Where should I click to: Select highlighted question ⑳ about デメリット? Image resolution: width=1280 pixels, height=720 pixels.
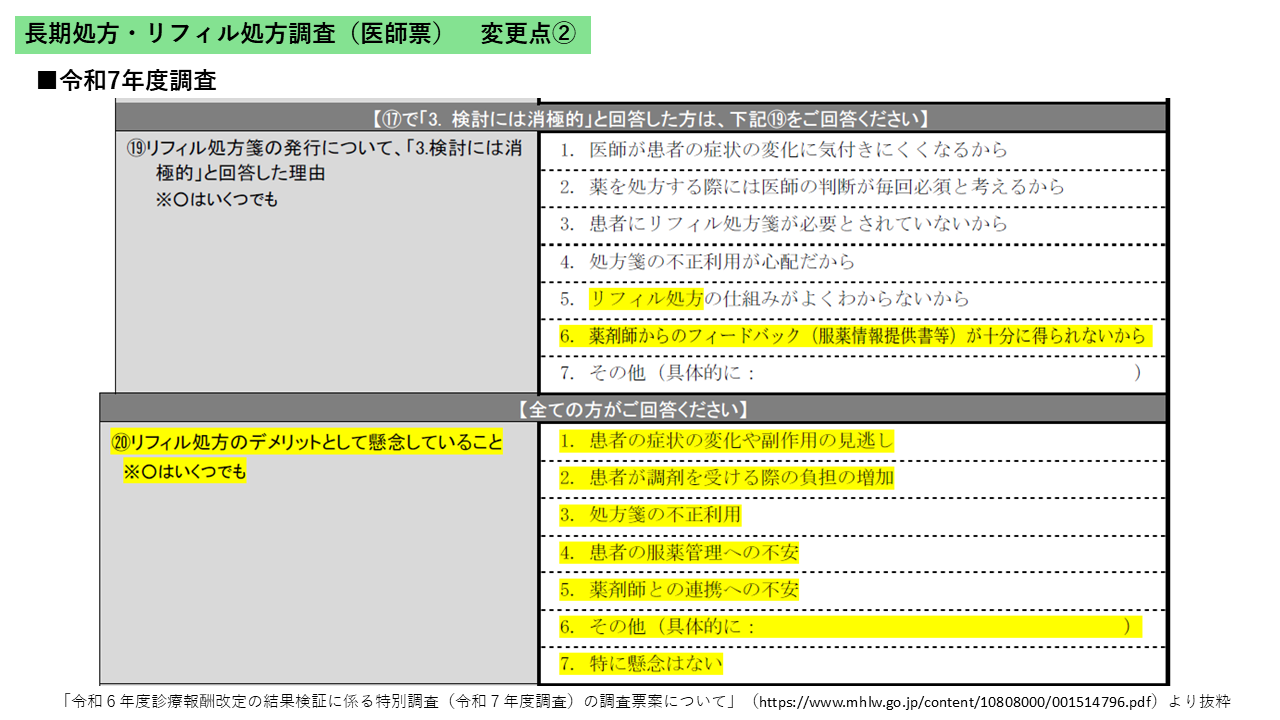coord(307,442)
